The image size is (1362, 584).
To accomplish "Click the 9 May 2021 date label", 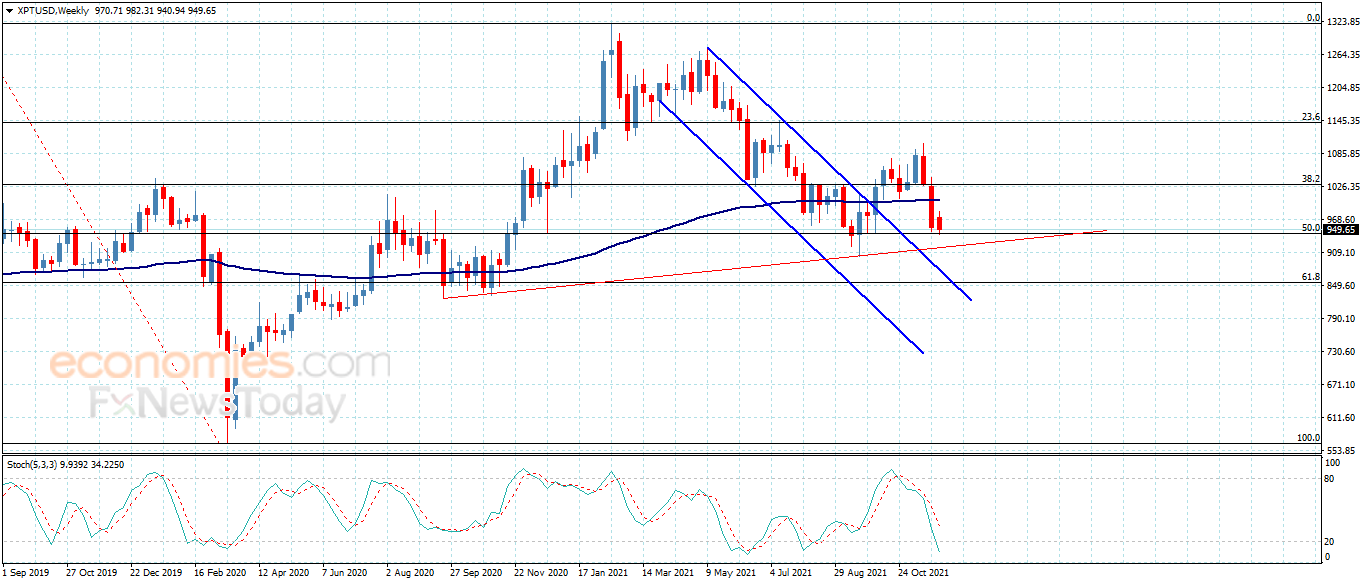I will [730, 573].
